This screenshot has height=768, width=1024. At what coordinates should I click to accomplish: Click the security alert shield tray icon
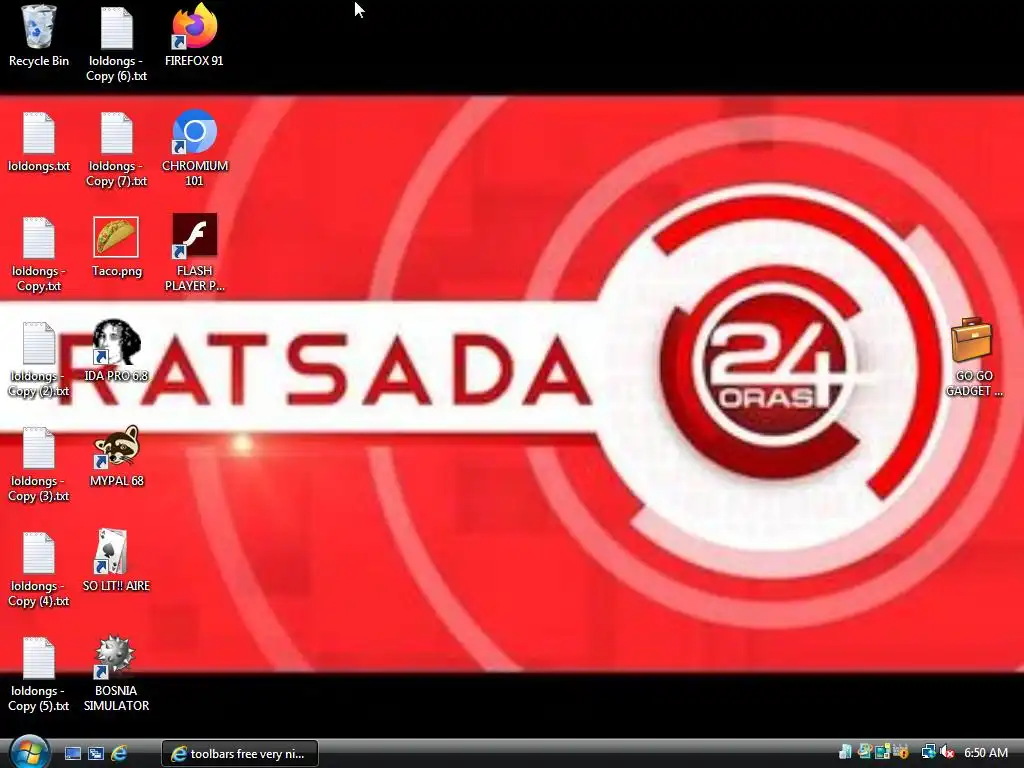[x=901, y=752]
